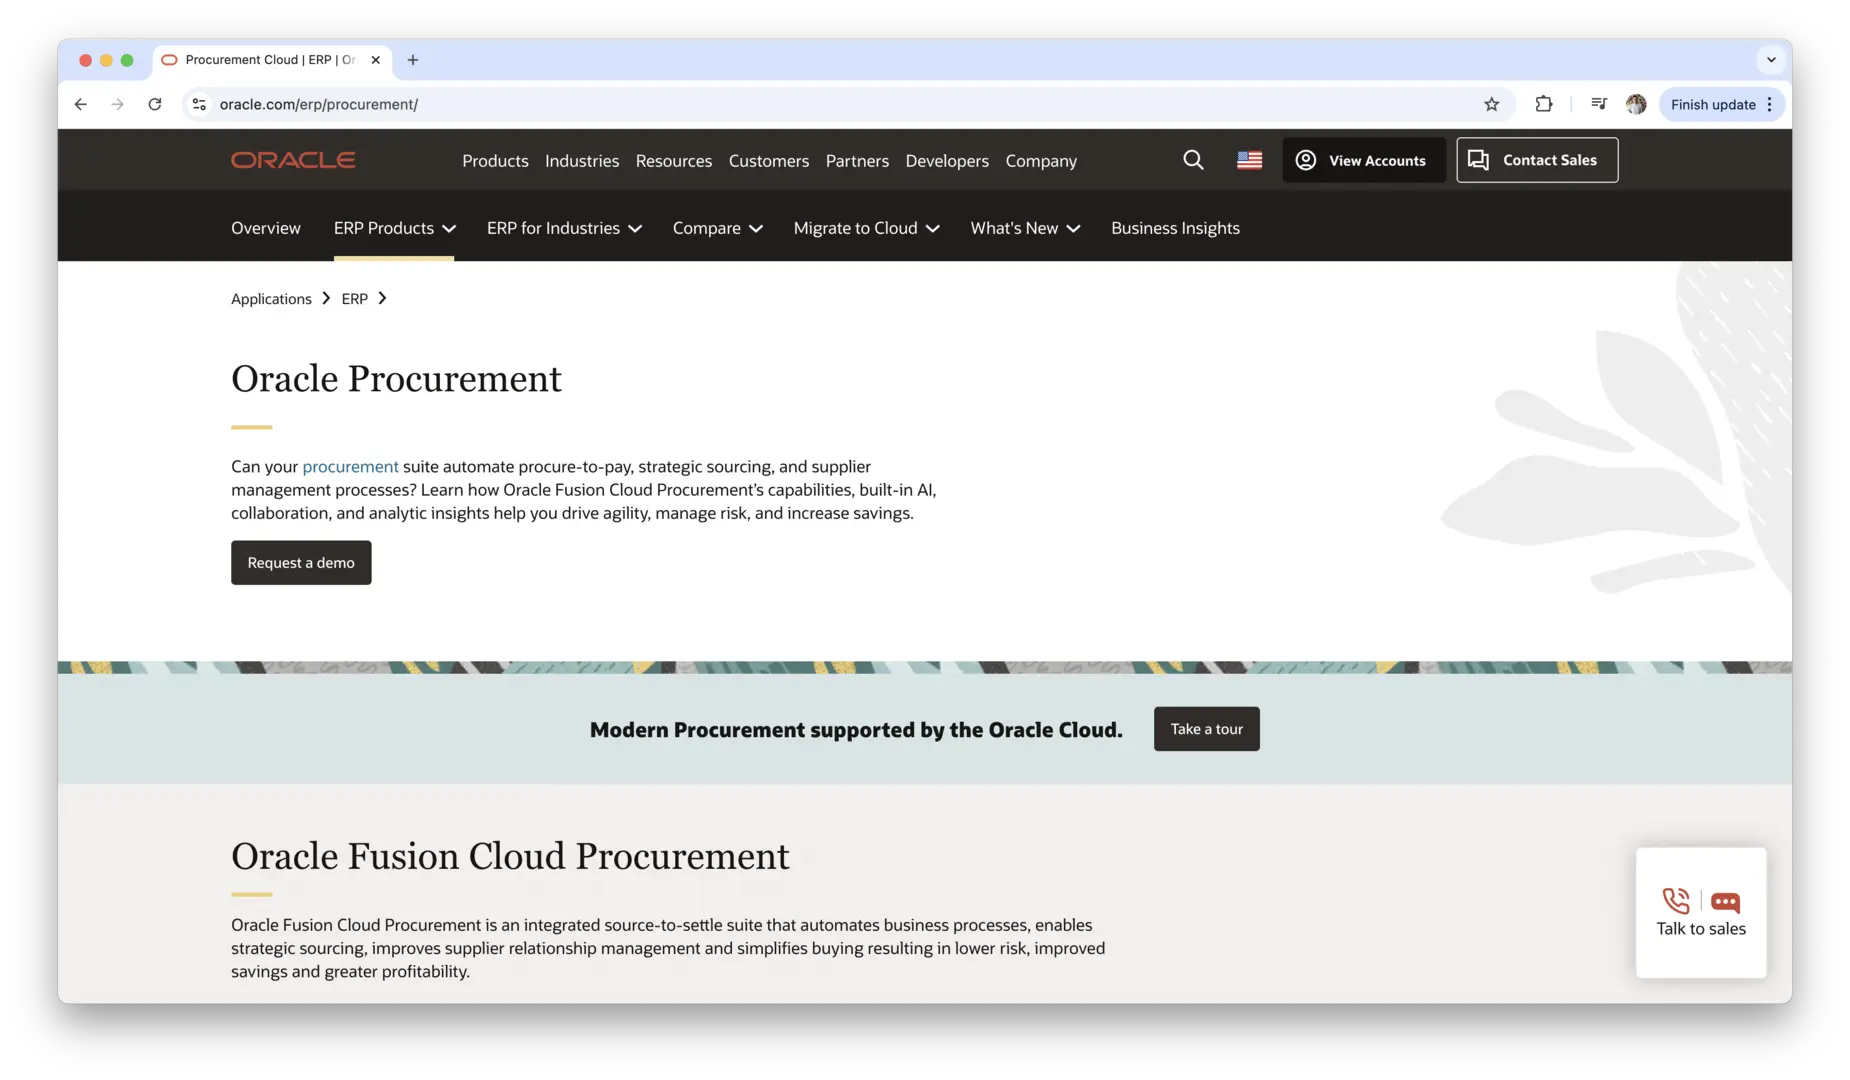Open the Industries menu
Screen dimensions: 1850x1080
[582, 161]
